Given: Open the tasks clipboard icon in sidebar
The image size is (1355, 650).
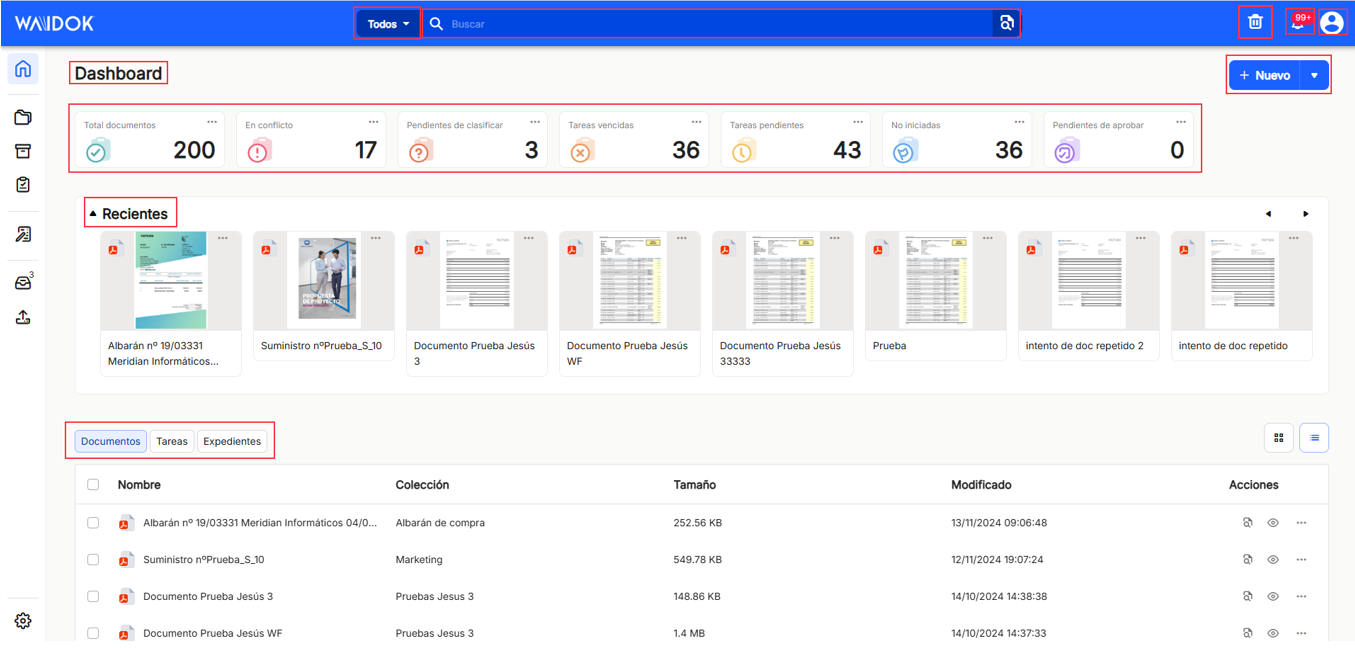Looking at the screenshot, I should (23, 184).
